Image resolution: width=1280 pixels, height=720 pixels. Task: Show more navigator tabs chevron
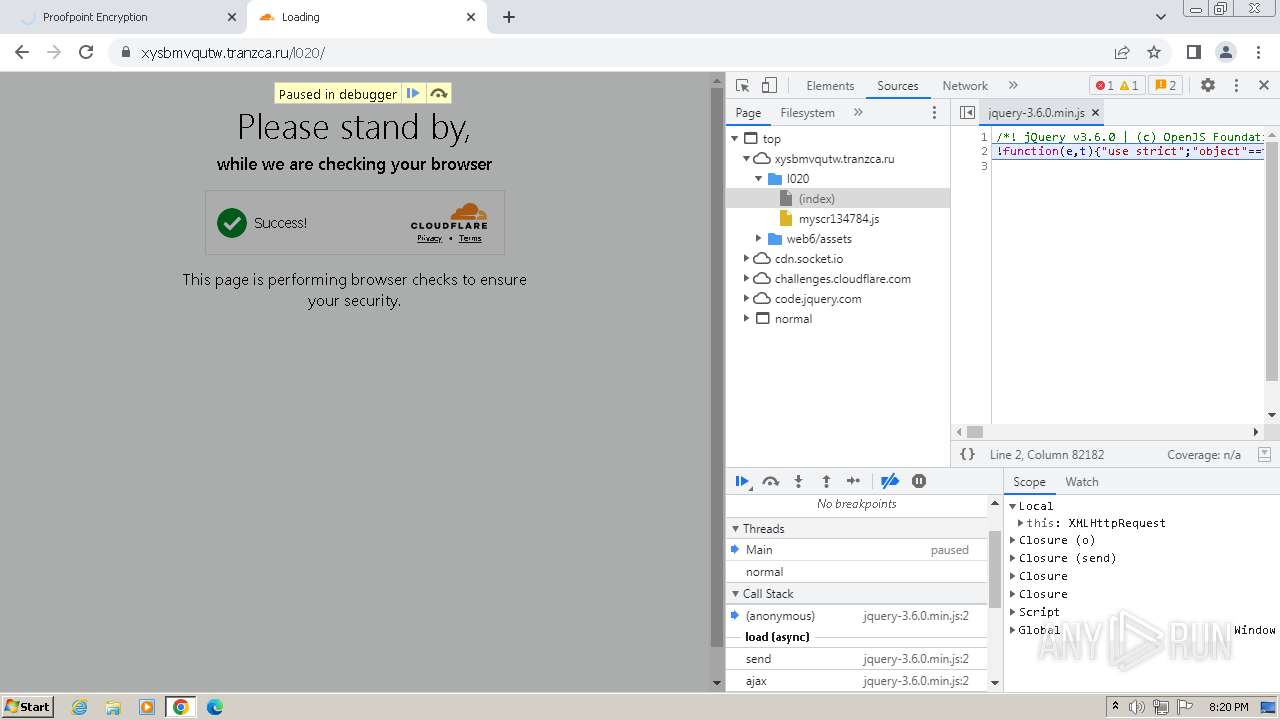click(x=858, y=113)
